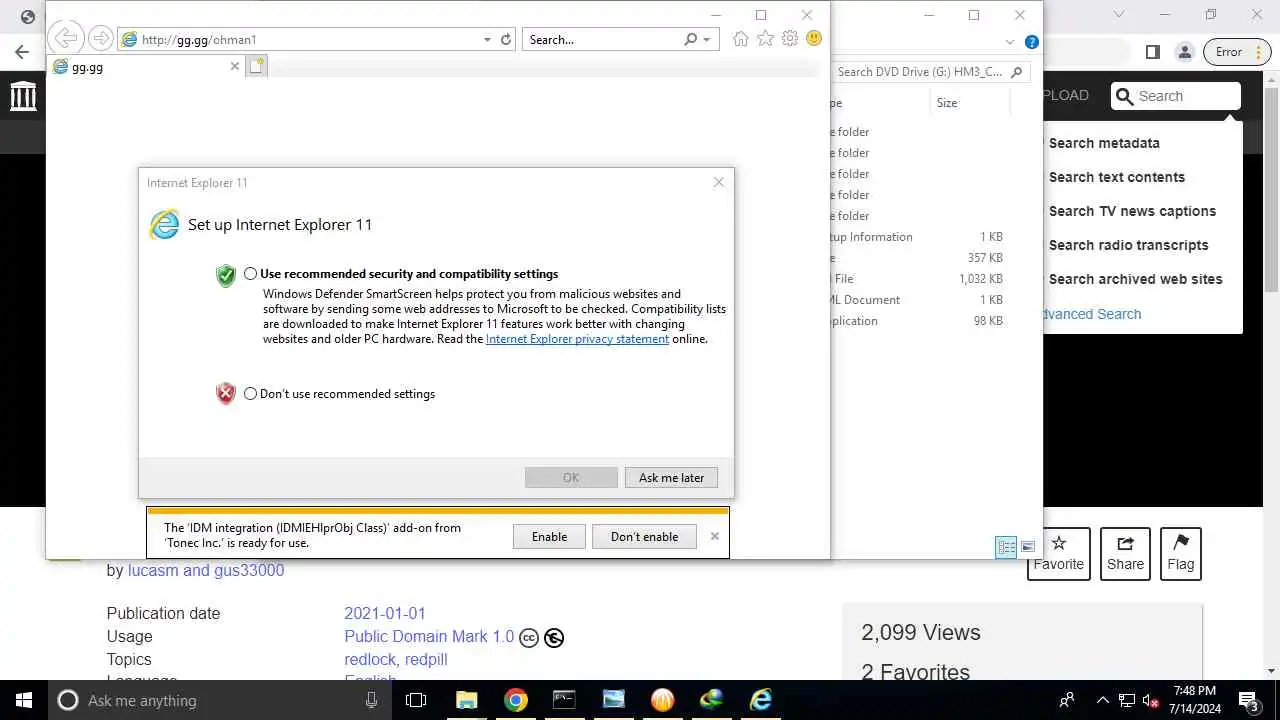Open Command Prompt from the taskbar
Image resolution: width=1280 pixels, height=720 pixels.
click(564, 700)
